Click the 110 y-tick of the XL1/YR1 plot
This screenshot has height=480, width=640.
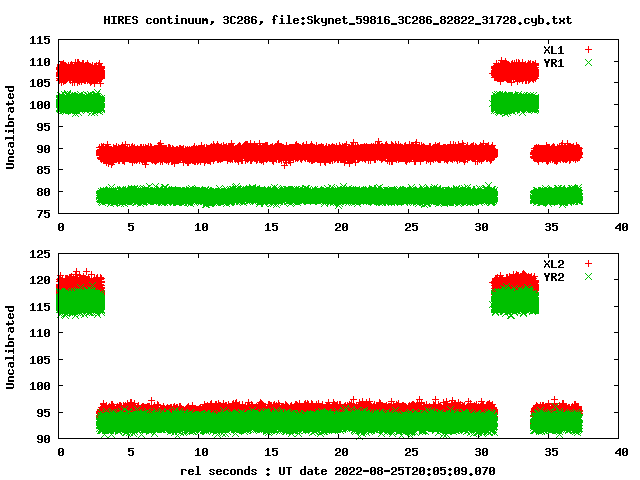pyautogui.click(x=40, y=62)
